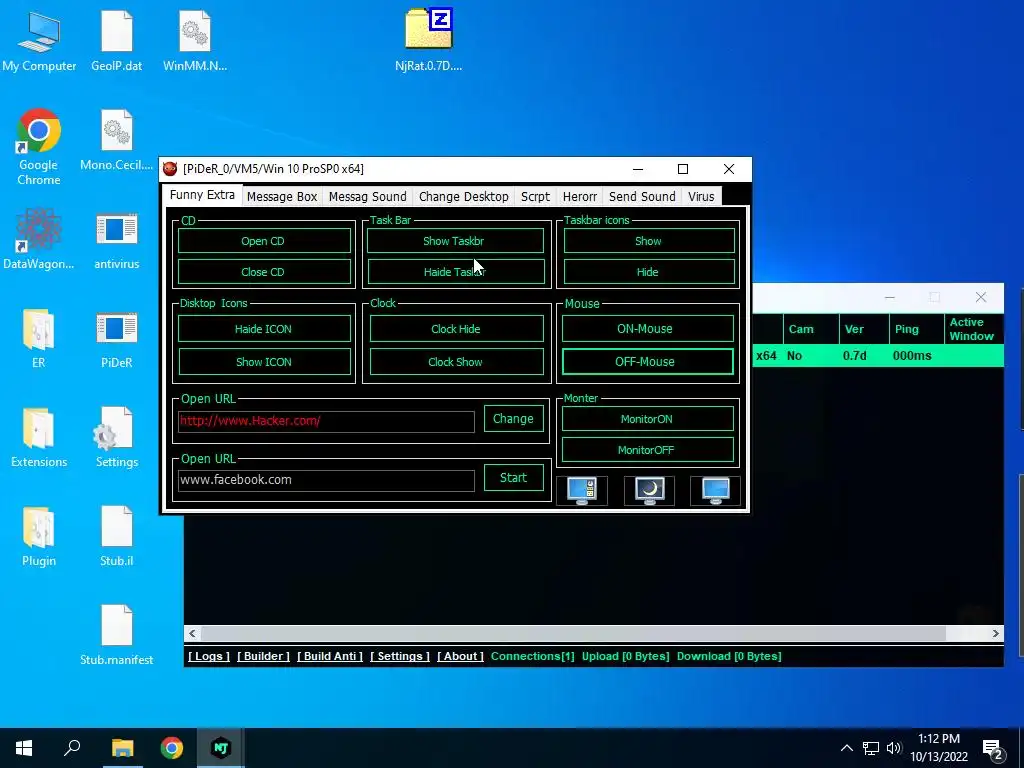This screenshot has width=1024, height=768.
Task: Select the Stub.manifest file icon
Action: 117,635
